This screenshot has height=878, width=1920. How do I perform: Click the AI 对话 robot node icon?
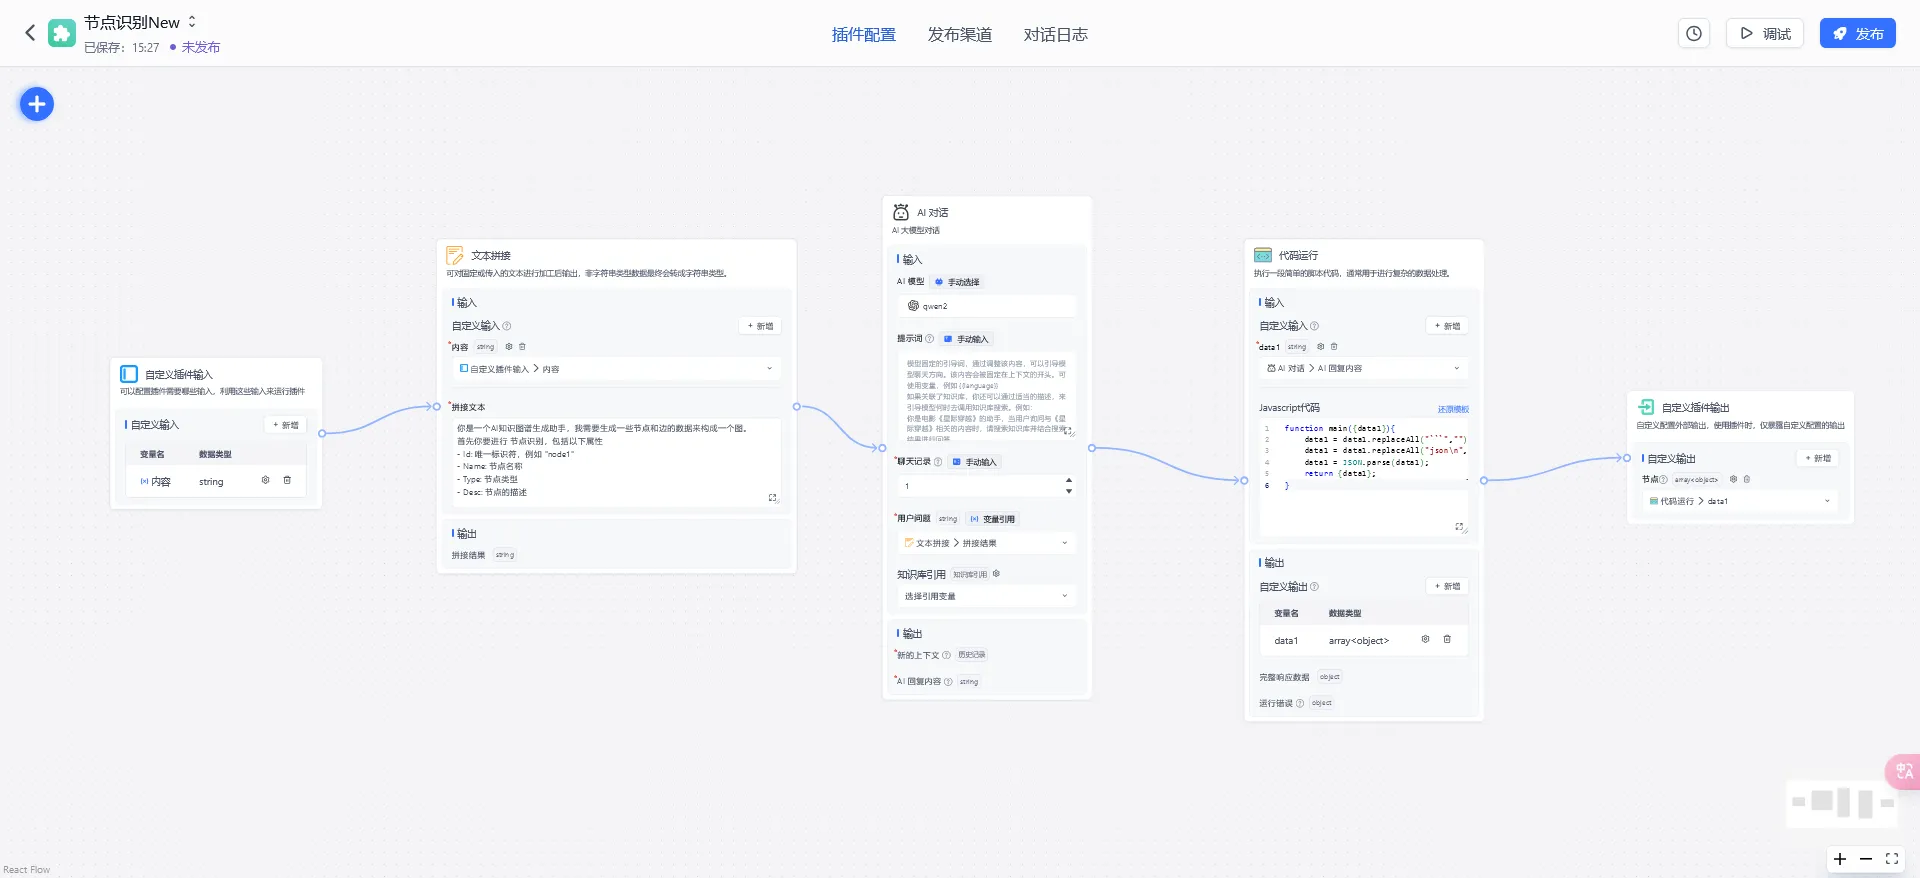[901, 212]
